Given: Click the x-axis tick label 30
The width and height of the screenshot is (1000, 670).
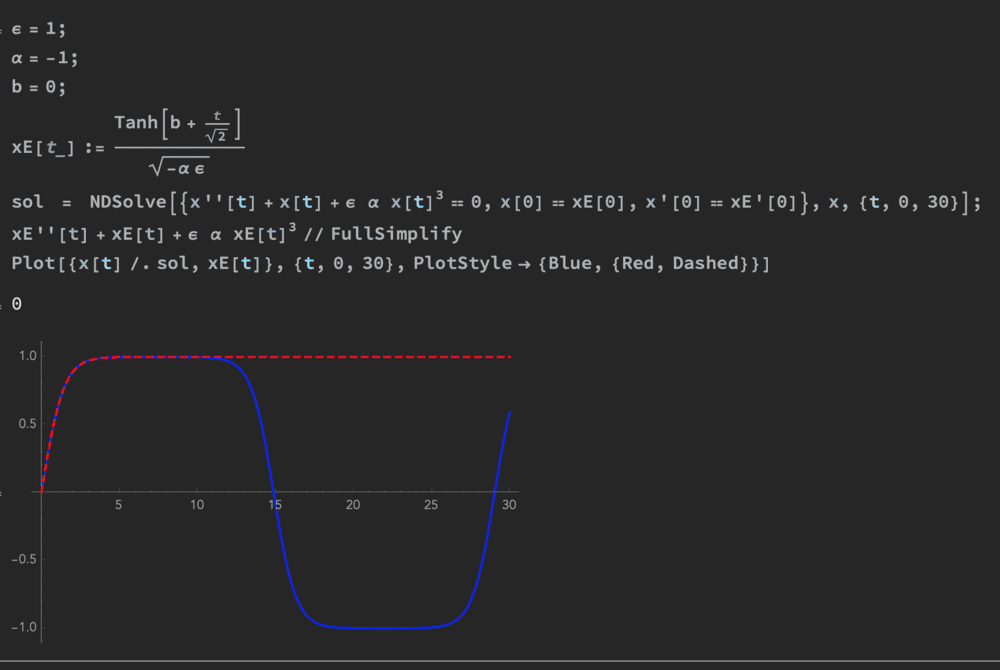Looking at the screenshot, I should point(509,506).
